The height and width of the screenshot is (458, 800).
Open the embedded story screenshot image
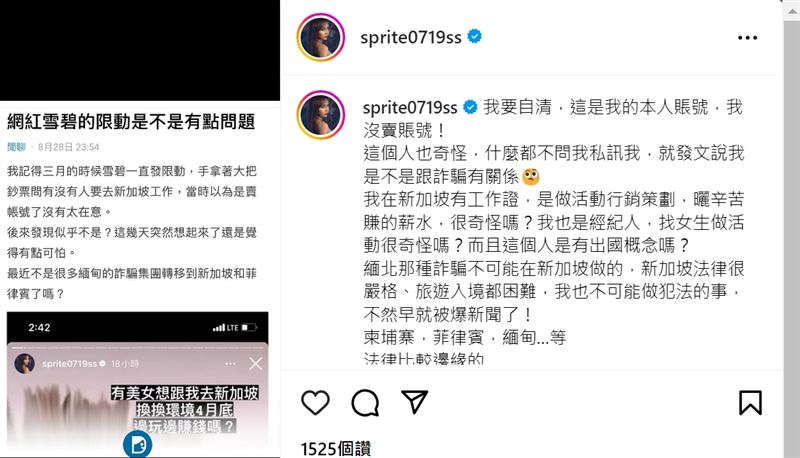(137, 385)
